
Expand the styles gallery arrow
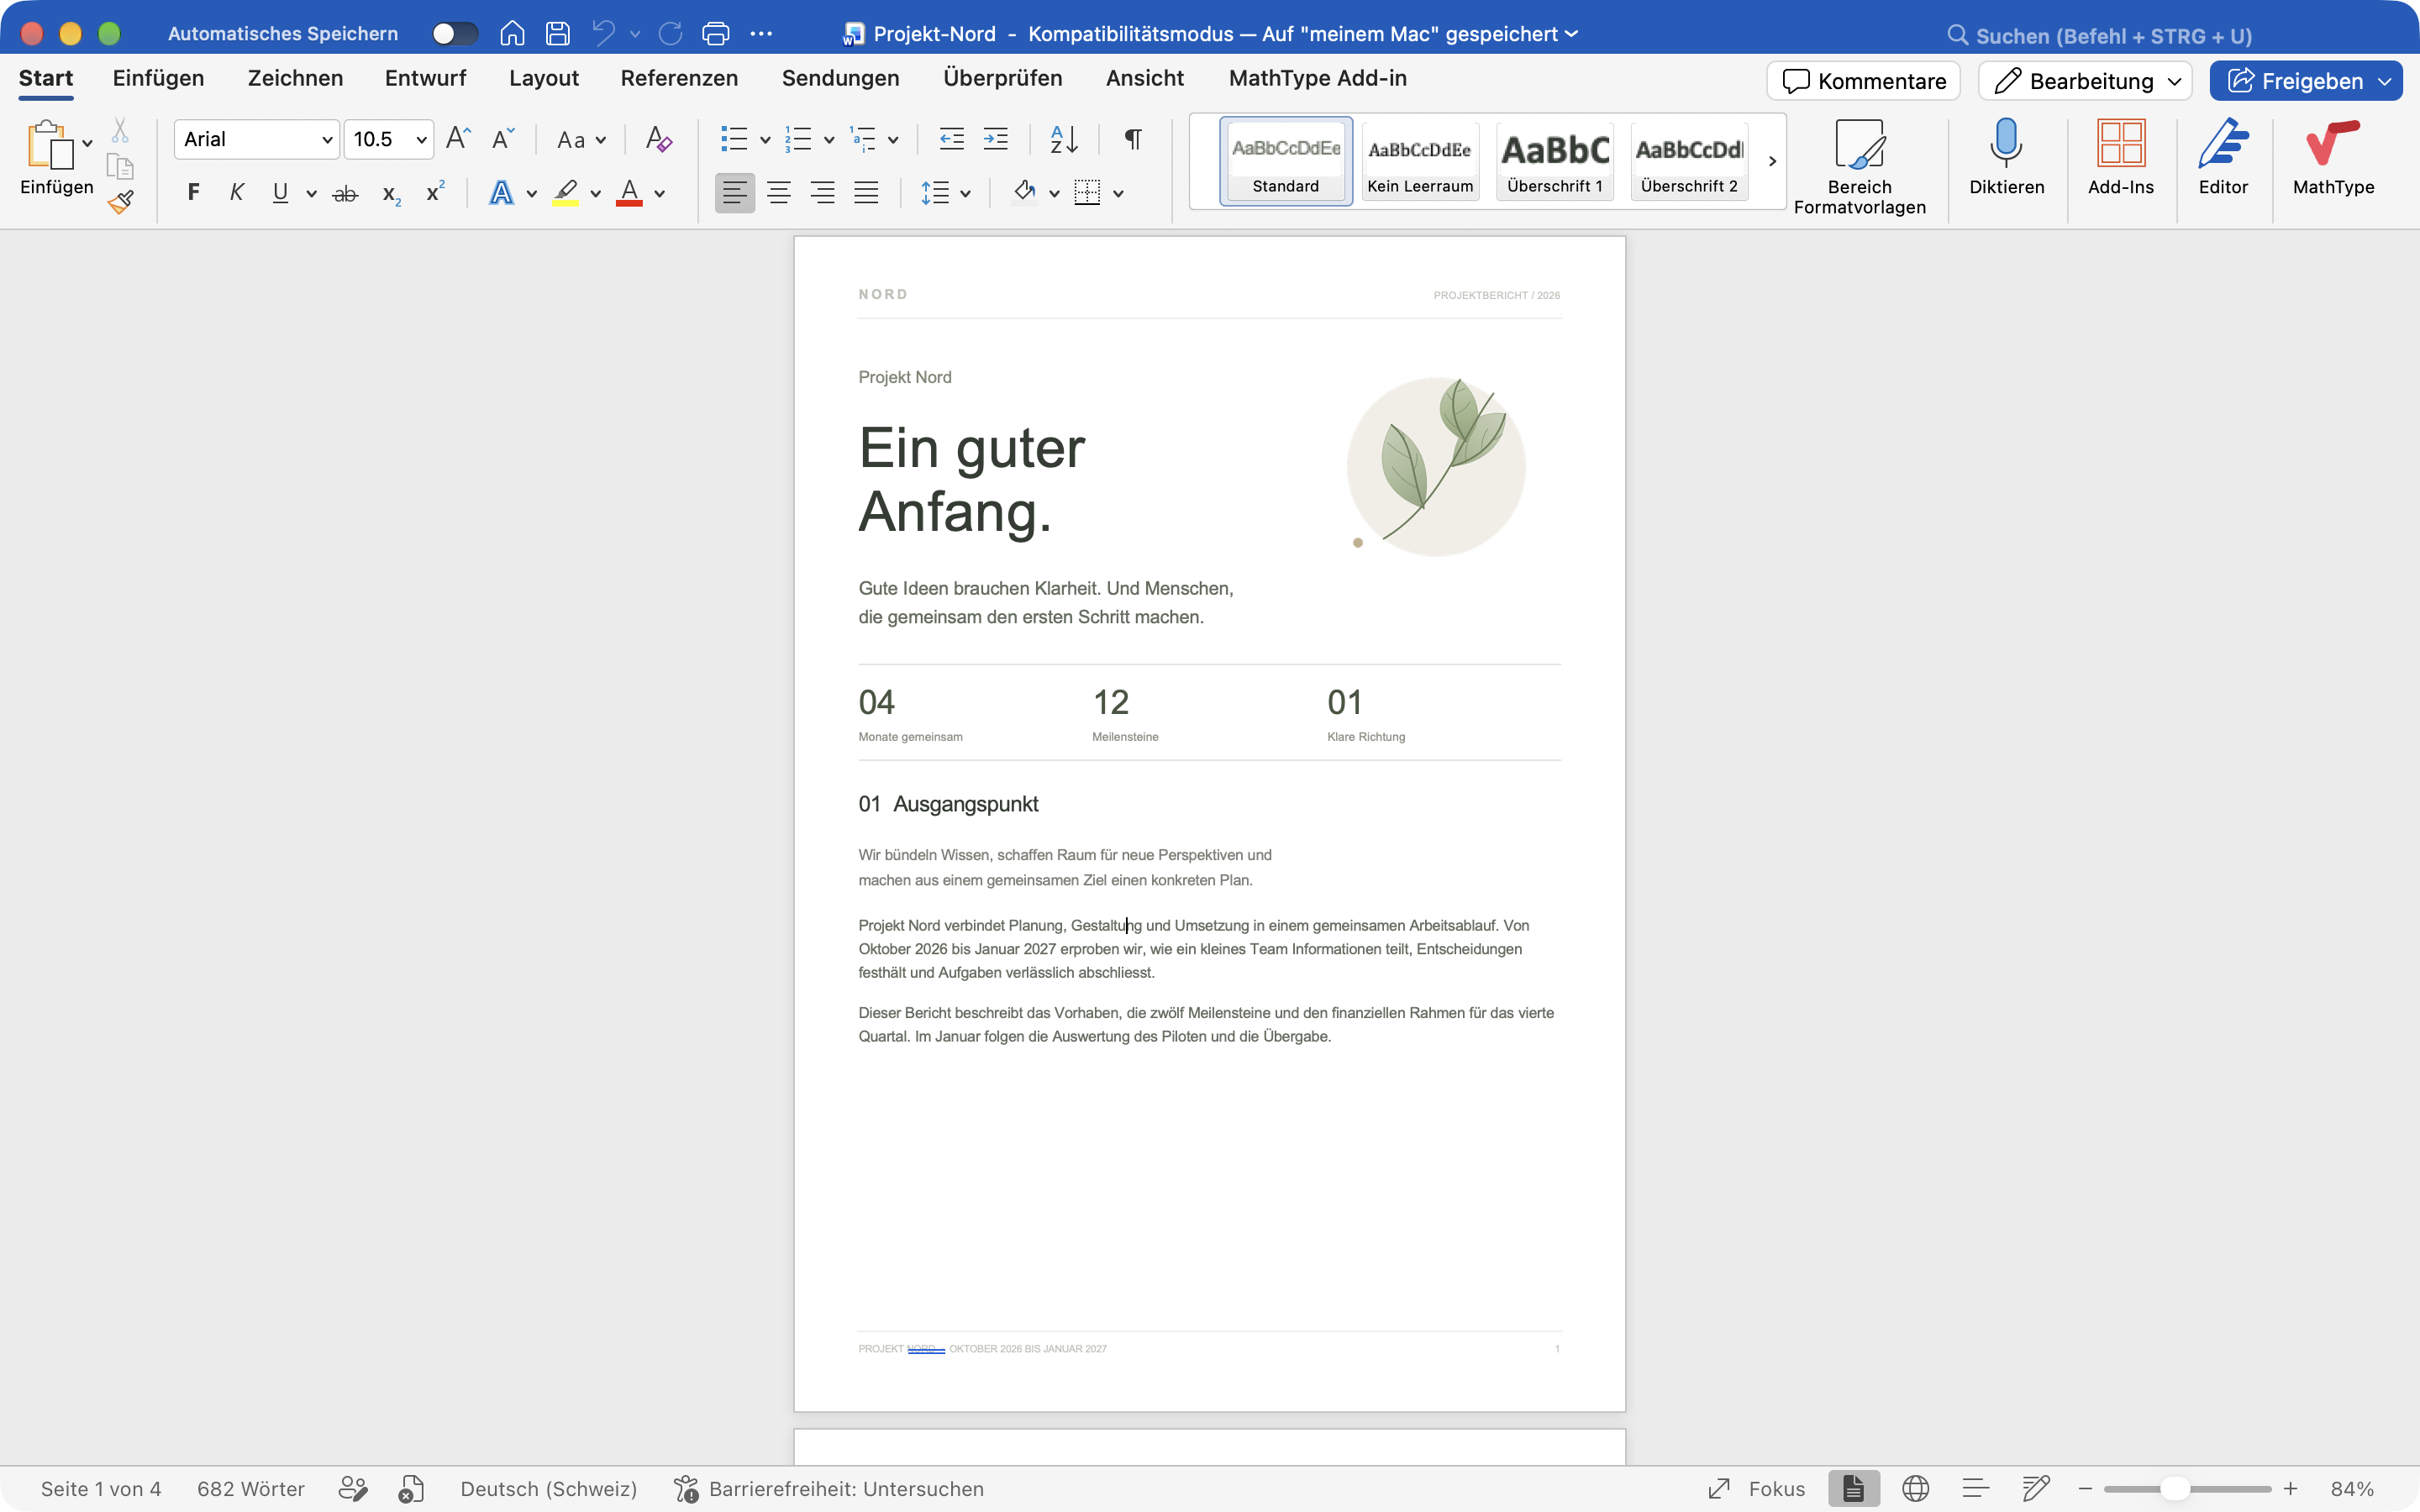click(1772, 161)
